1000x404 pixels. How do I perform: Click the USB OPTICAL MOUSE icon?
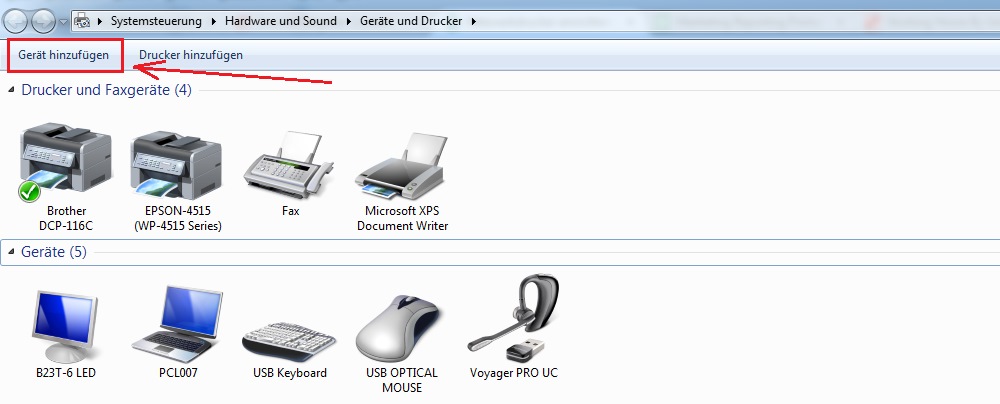pyautogui.click(x=402, y=325)
